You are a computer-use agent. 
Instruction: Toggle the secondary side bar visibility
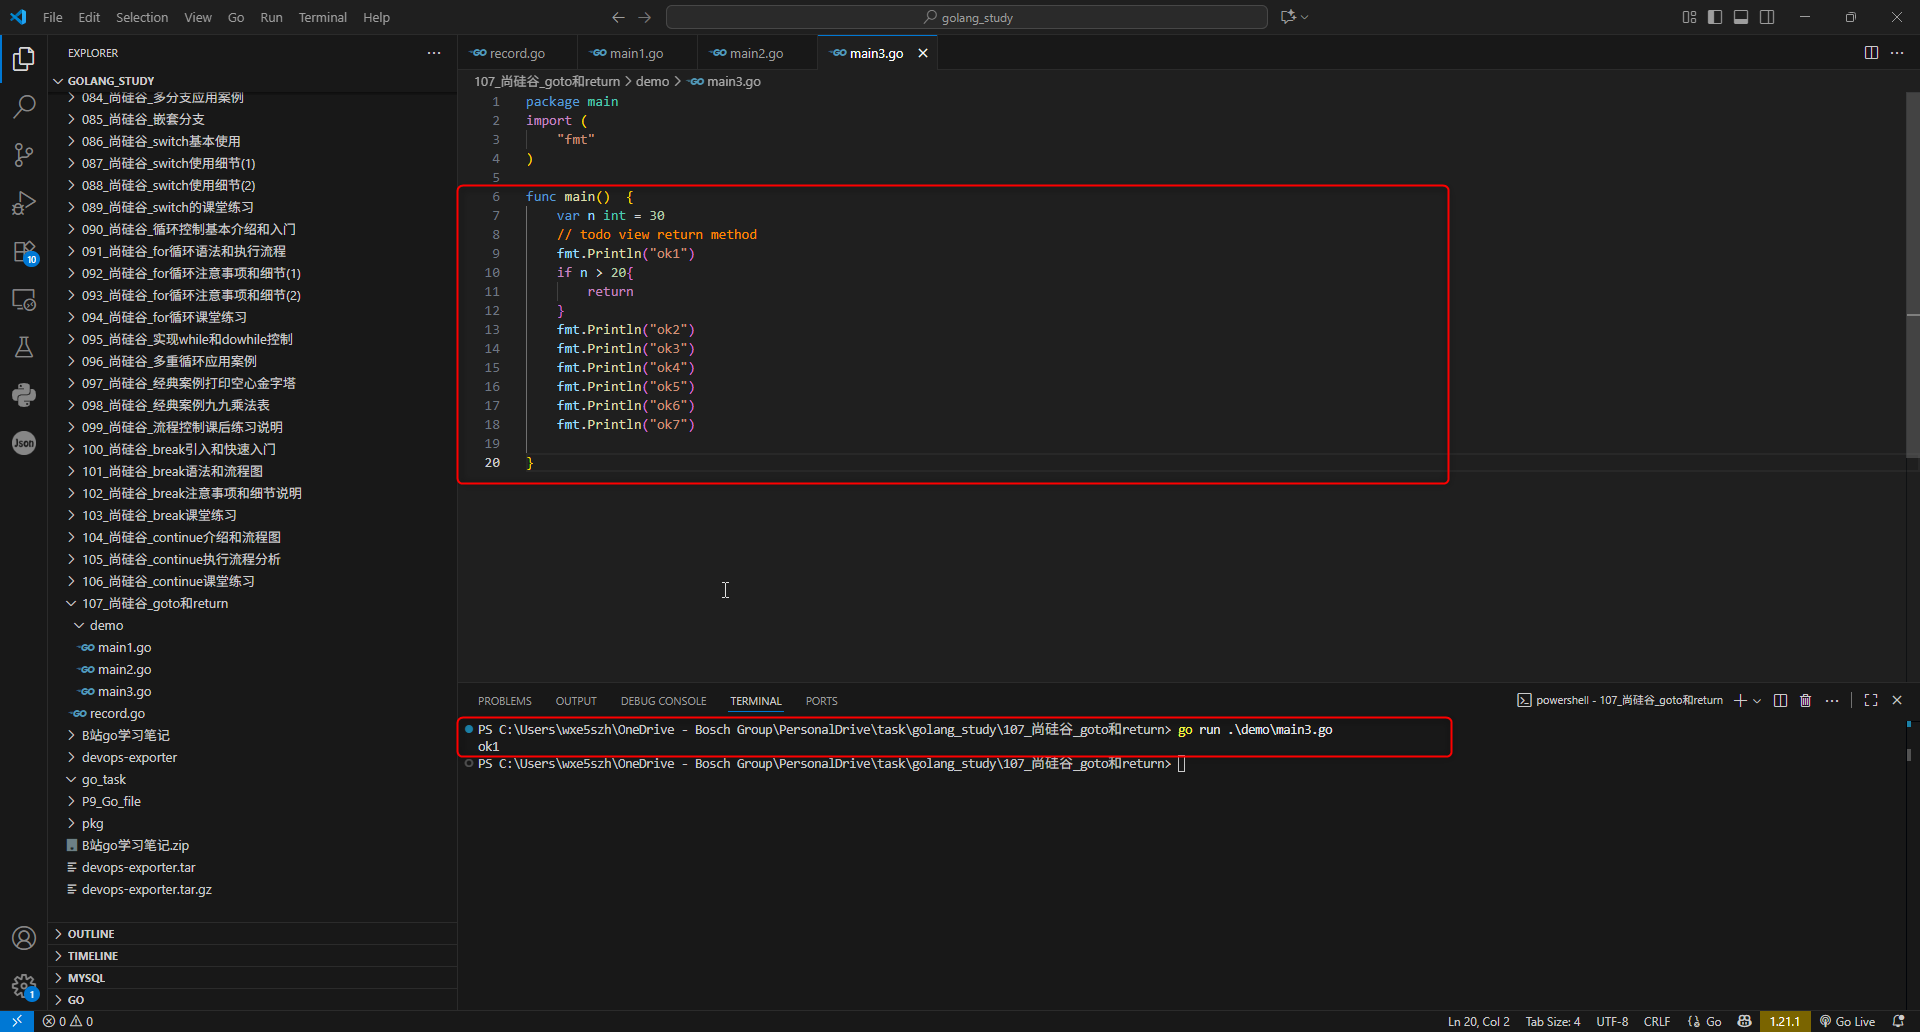coord(1767,17)
